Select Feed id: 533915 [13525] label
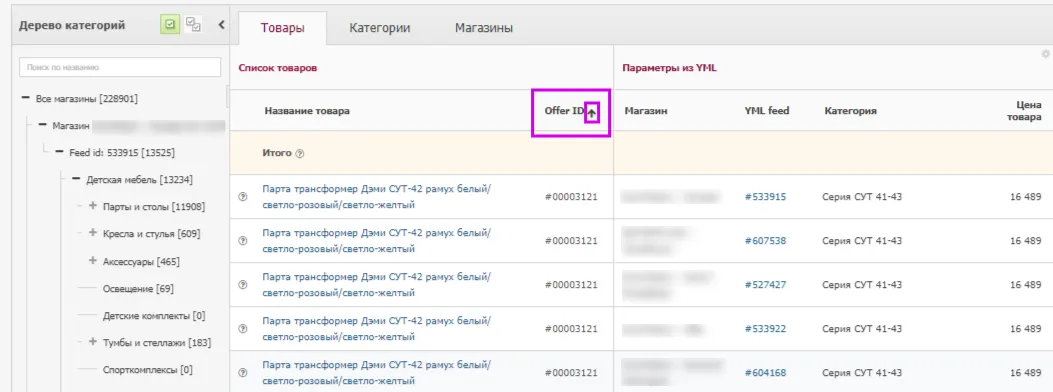 tap(122, 153)
